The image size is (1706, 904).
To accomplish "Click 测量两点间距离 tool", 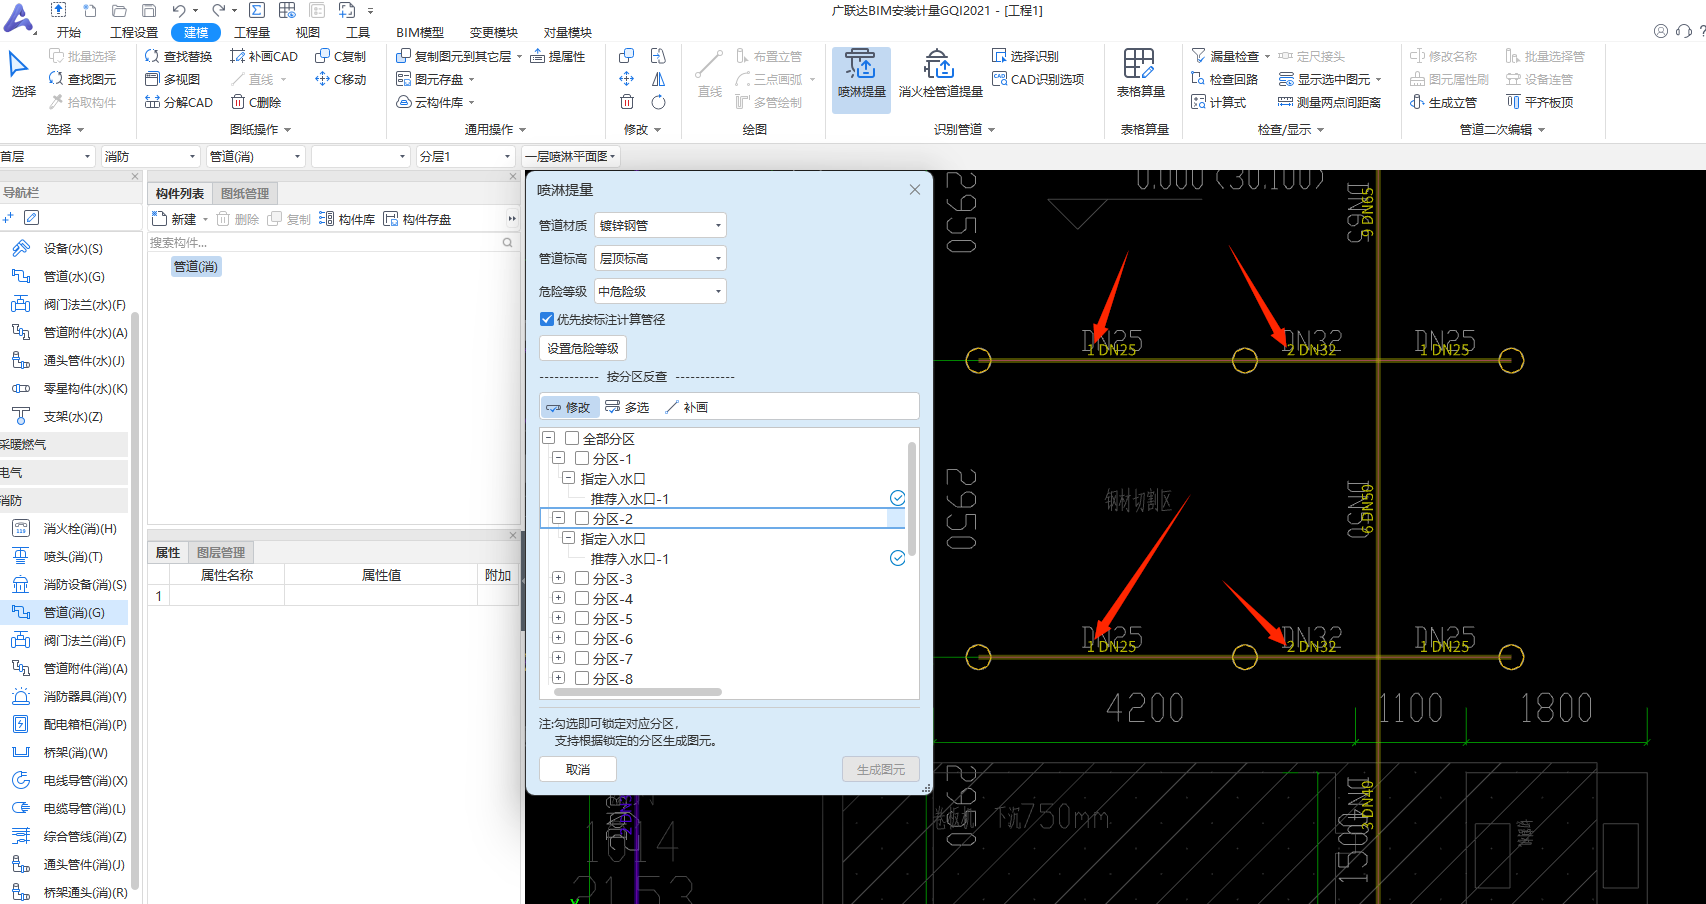I will point(1329,102).
